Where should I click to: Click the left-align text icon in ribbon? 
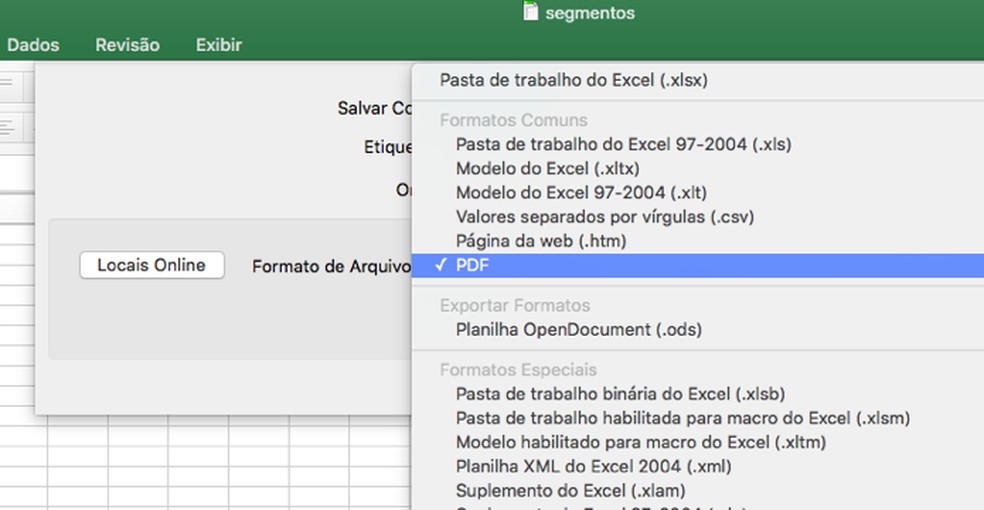7,129
